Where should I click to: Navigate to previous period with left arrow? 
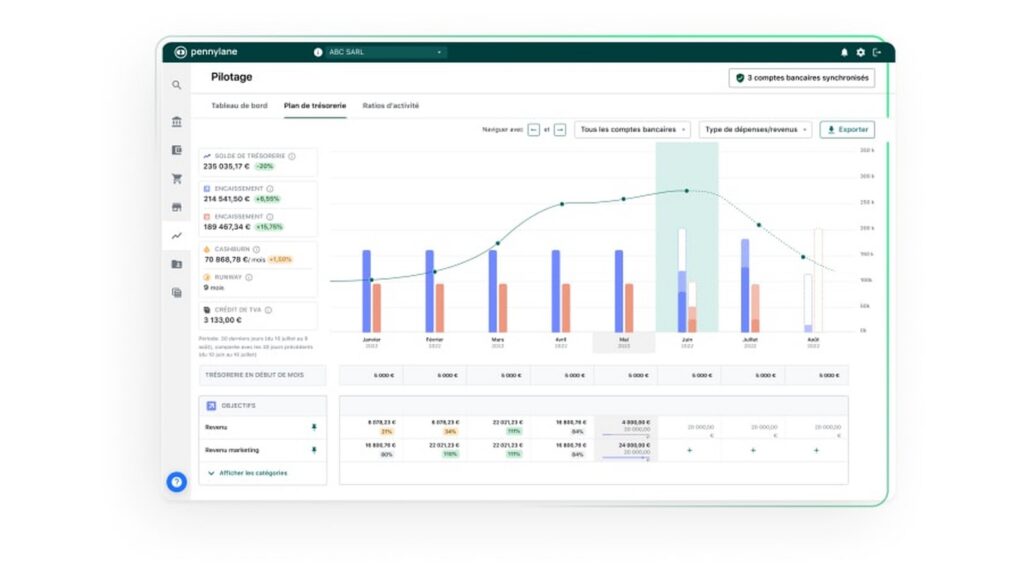click(x=533, y=129)
